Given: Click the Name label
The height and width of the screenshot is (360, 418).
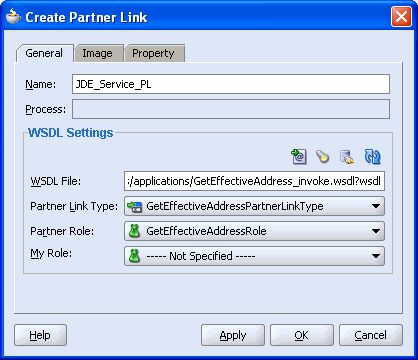Looking at the screenshot, I should [x=41, y=84].
